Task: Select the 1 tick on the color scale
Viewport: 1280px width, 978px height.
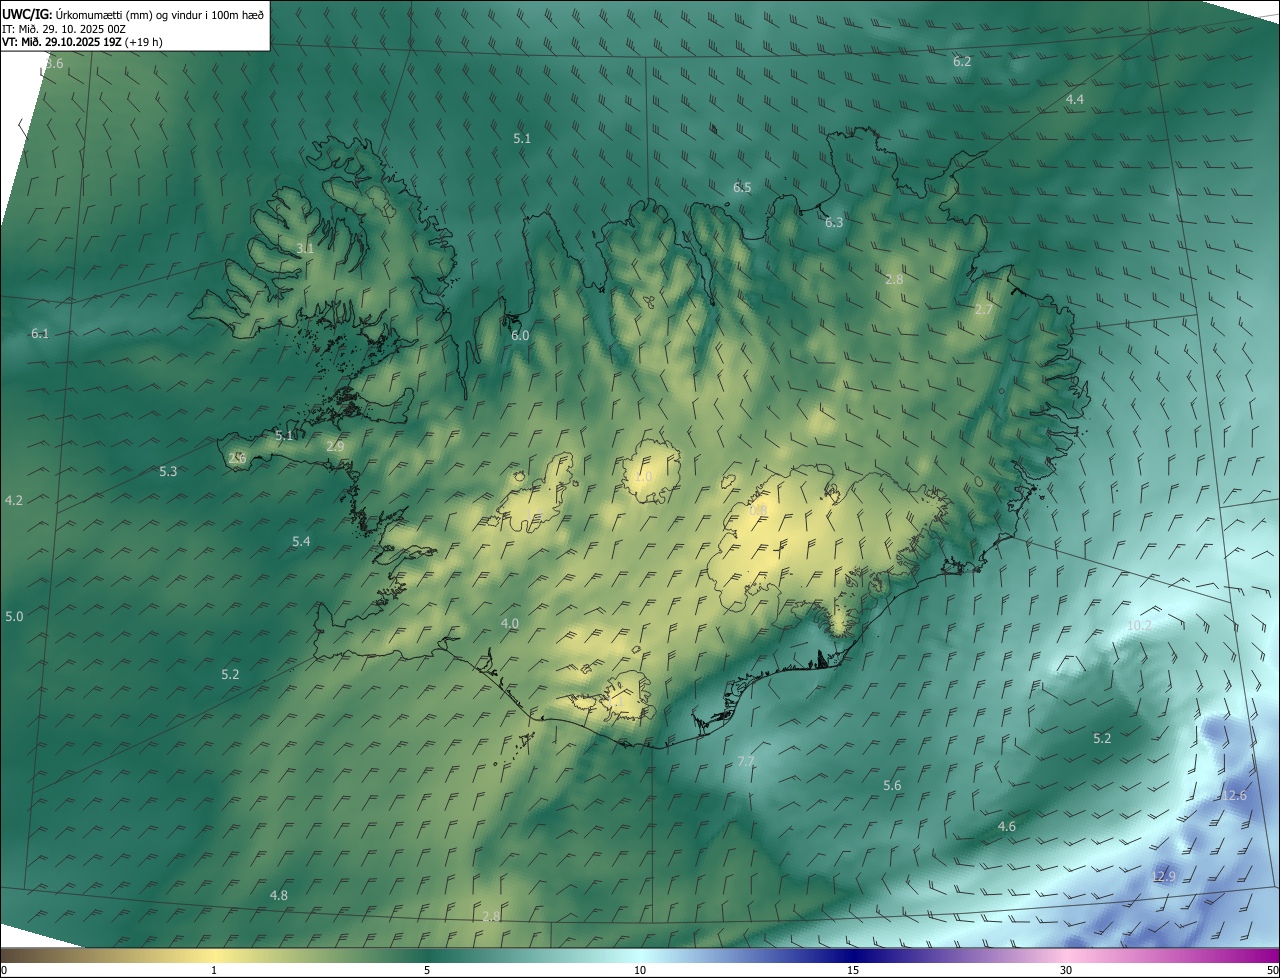Action: tap(214, 971)
